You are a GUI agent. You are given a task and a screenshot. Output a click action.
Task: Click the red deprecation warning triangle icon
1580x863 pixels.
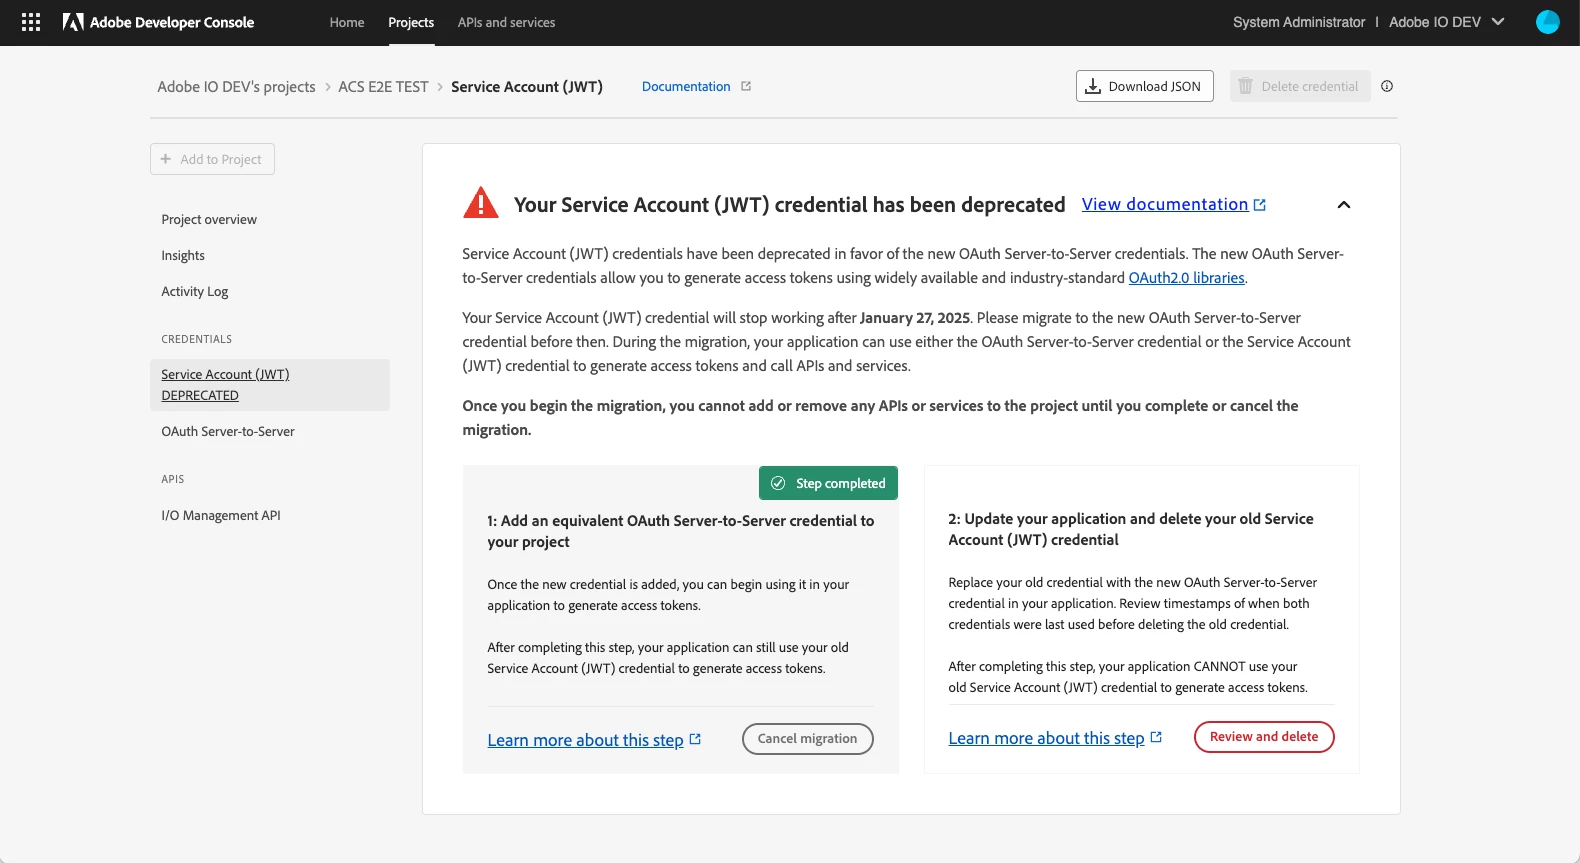[x=481, y=203]
